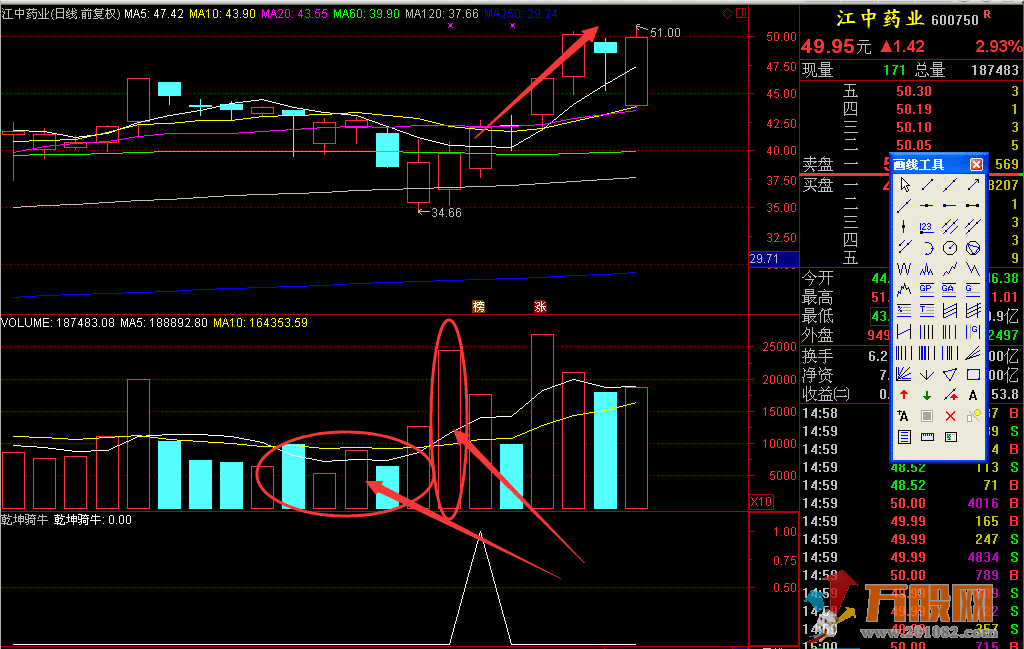
Task: Pick the line segment drawing tool
Action: pos(927,185)
